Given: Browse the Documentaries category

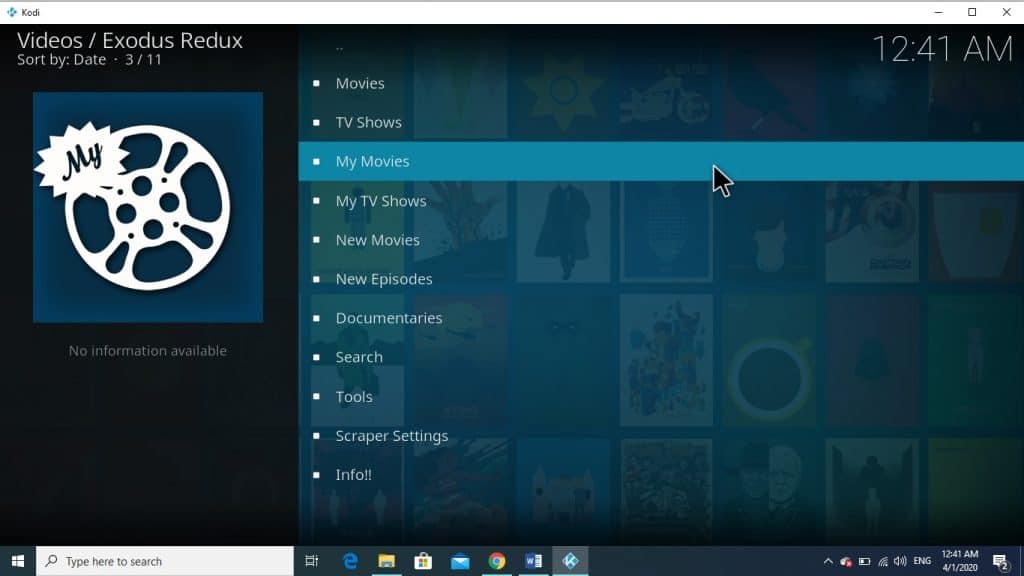Looking at the screenshot, I should (x=661, y=318).
